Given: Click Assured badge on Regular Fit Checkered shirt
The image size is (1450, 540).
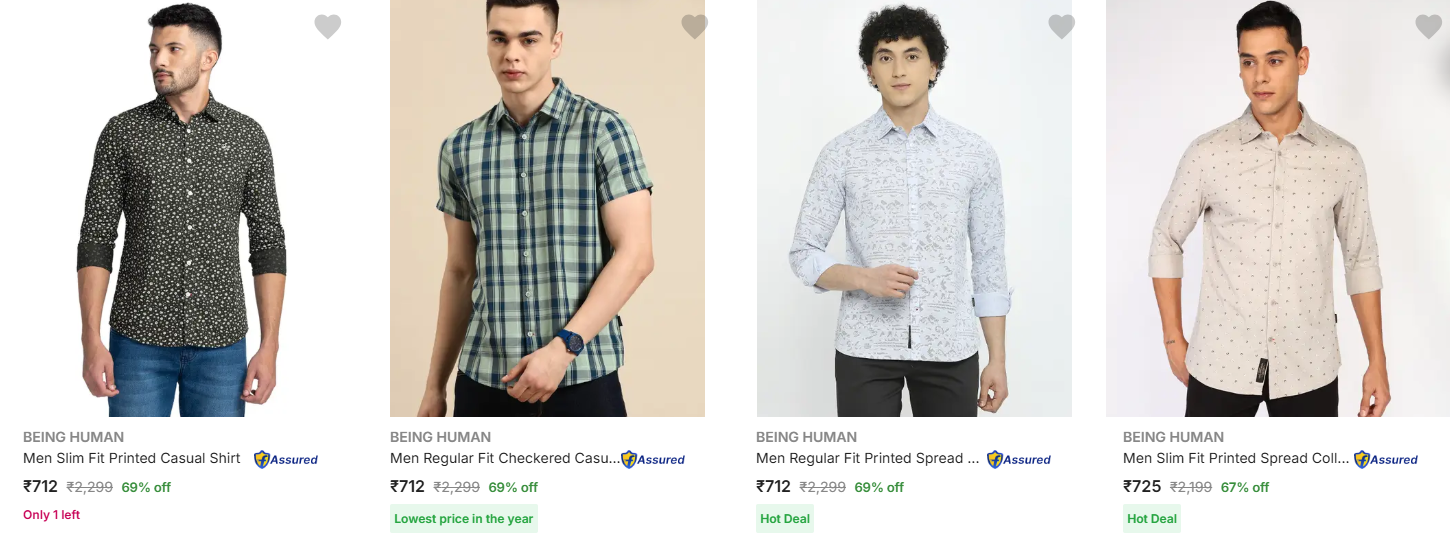Looking at the screenshot, I should coord(653,460).
